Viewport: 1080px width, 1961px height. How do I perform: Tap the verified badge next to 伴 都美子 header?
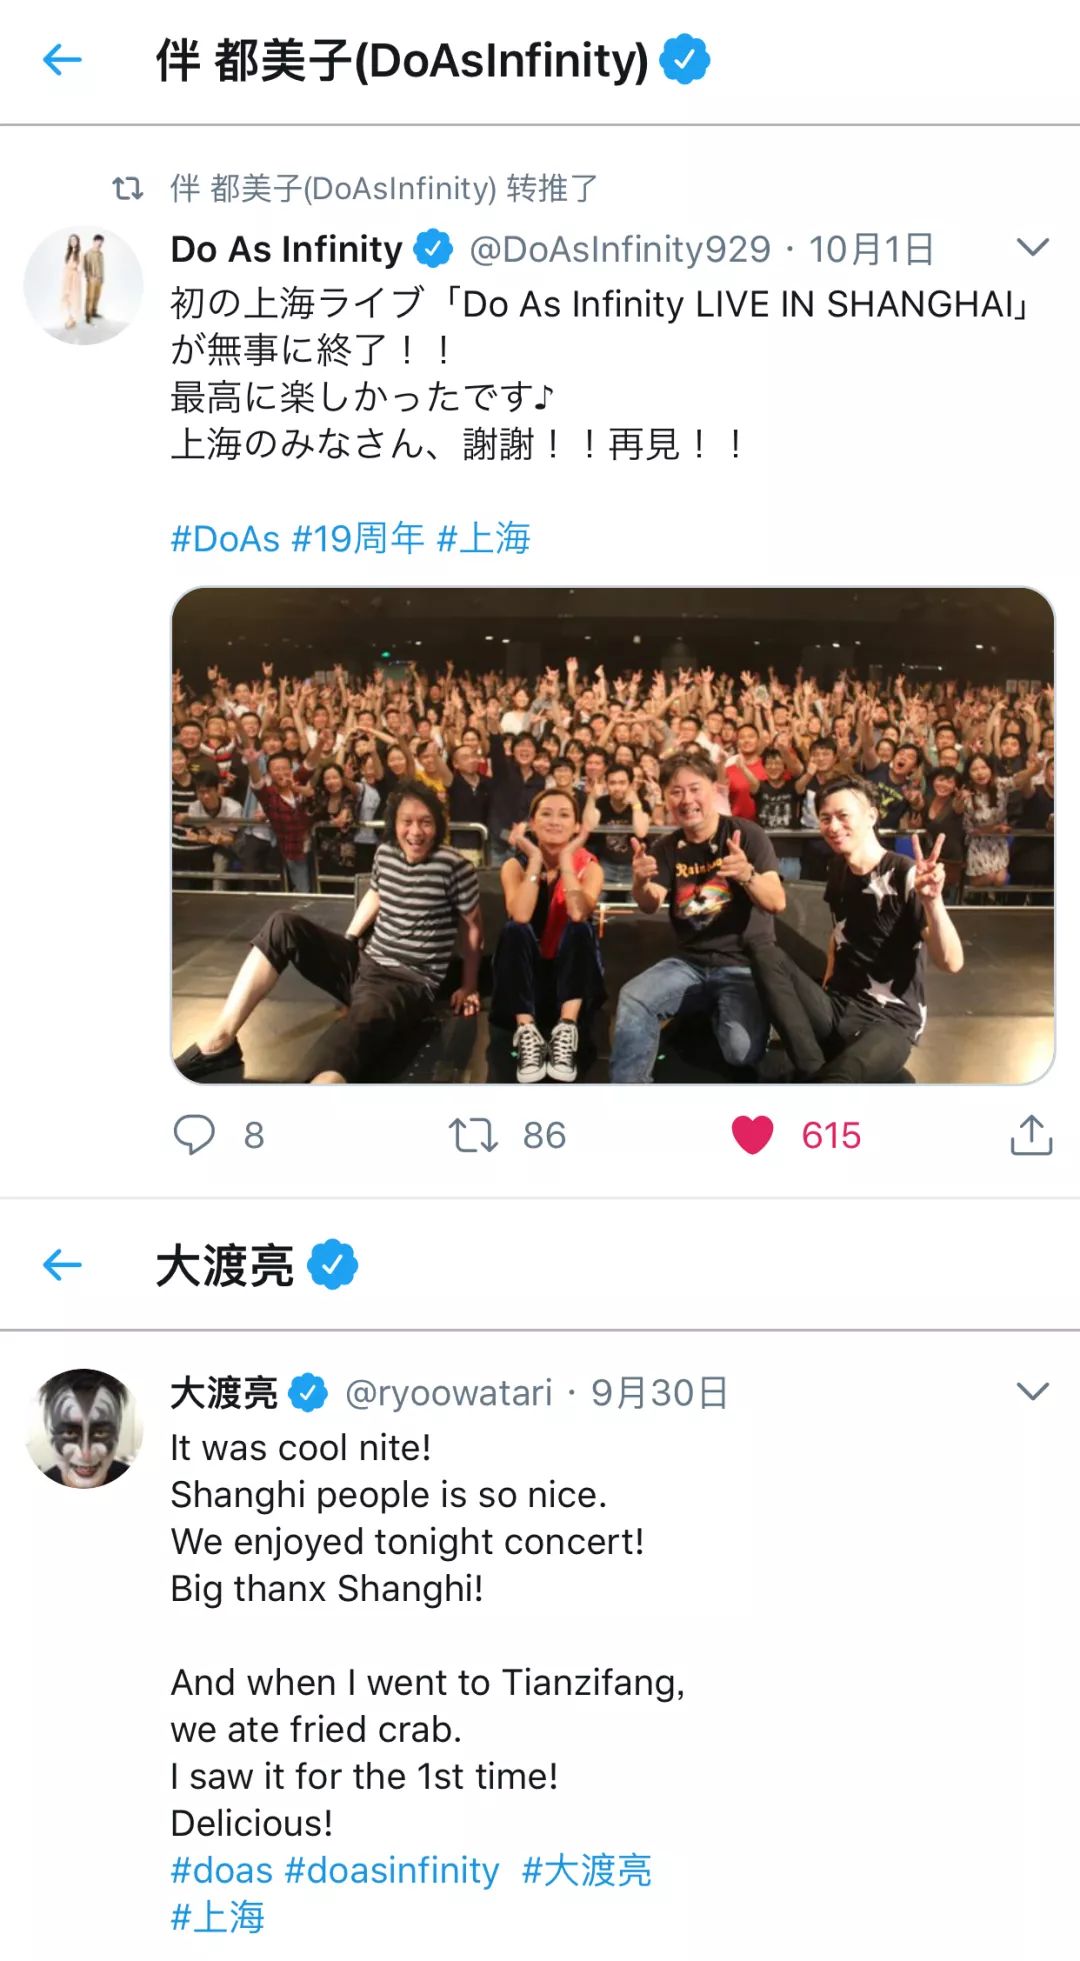685,60
